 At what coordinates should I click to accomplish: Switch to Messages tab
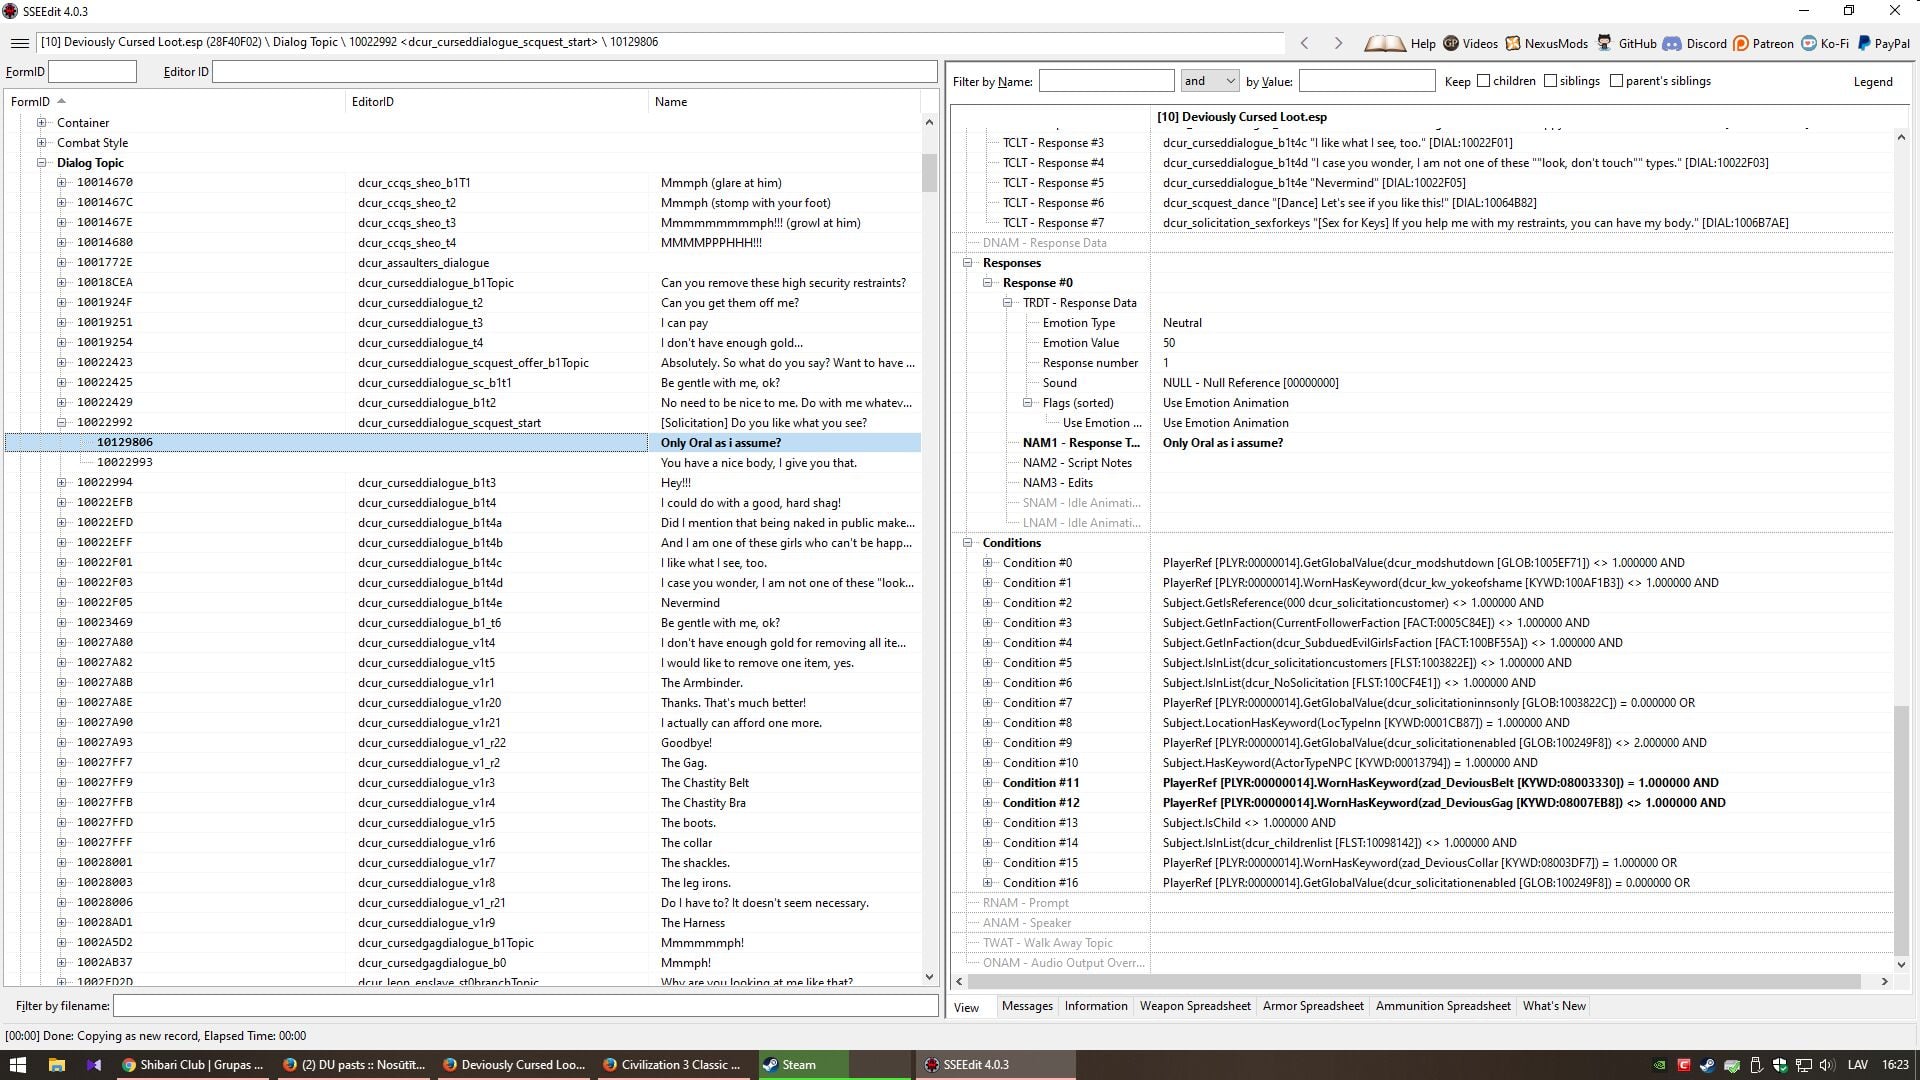pos(1027,1006)
